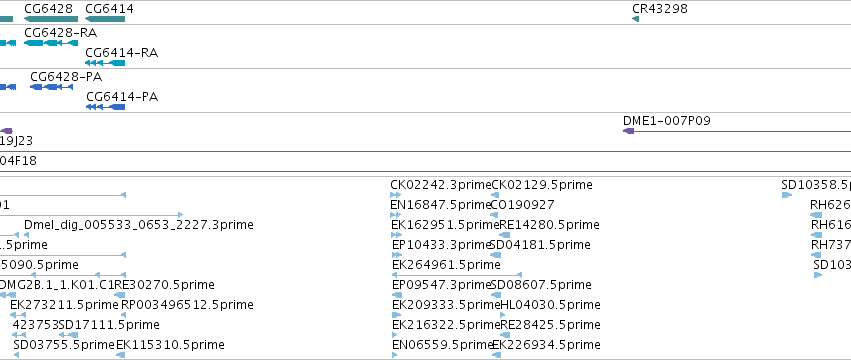Click the cyan CG6414-RA transcript glyph
851x360 pixels.
[x=105, y=63]
